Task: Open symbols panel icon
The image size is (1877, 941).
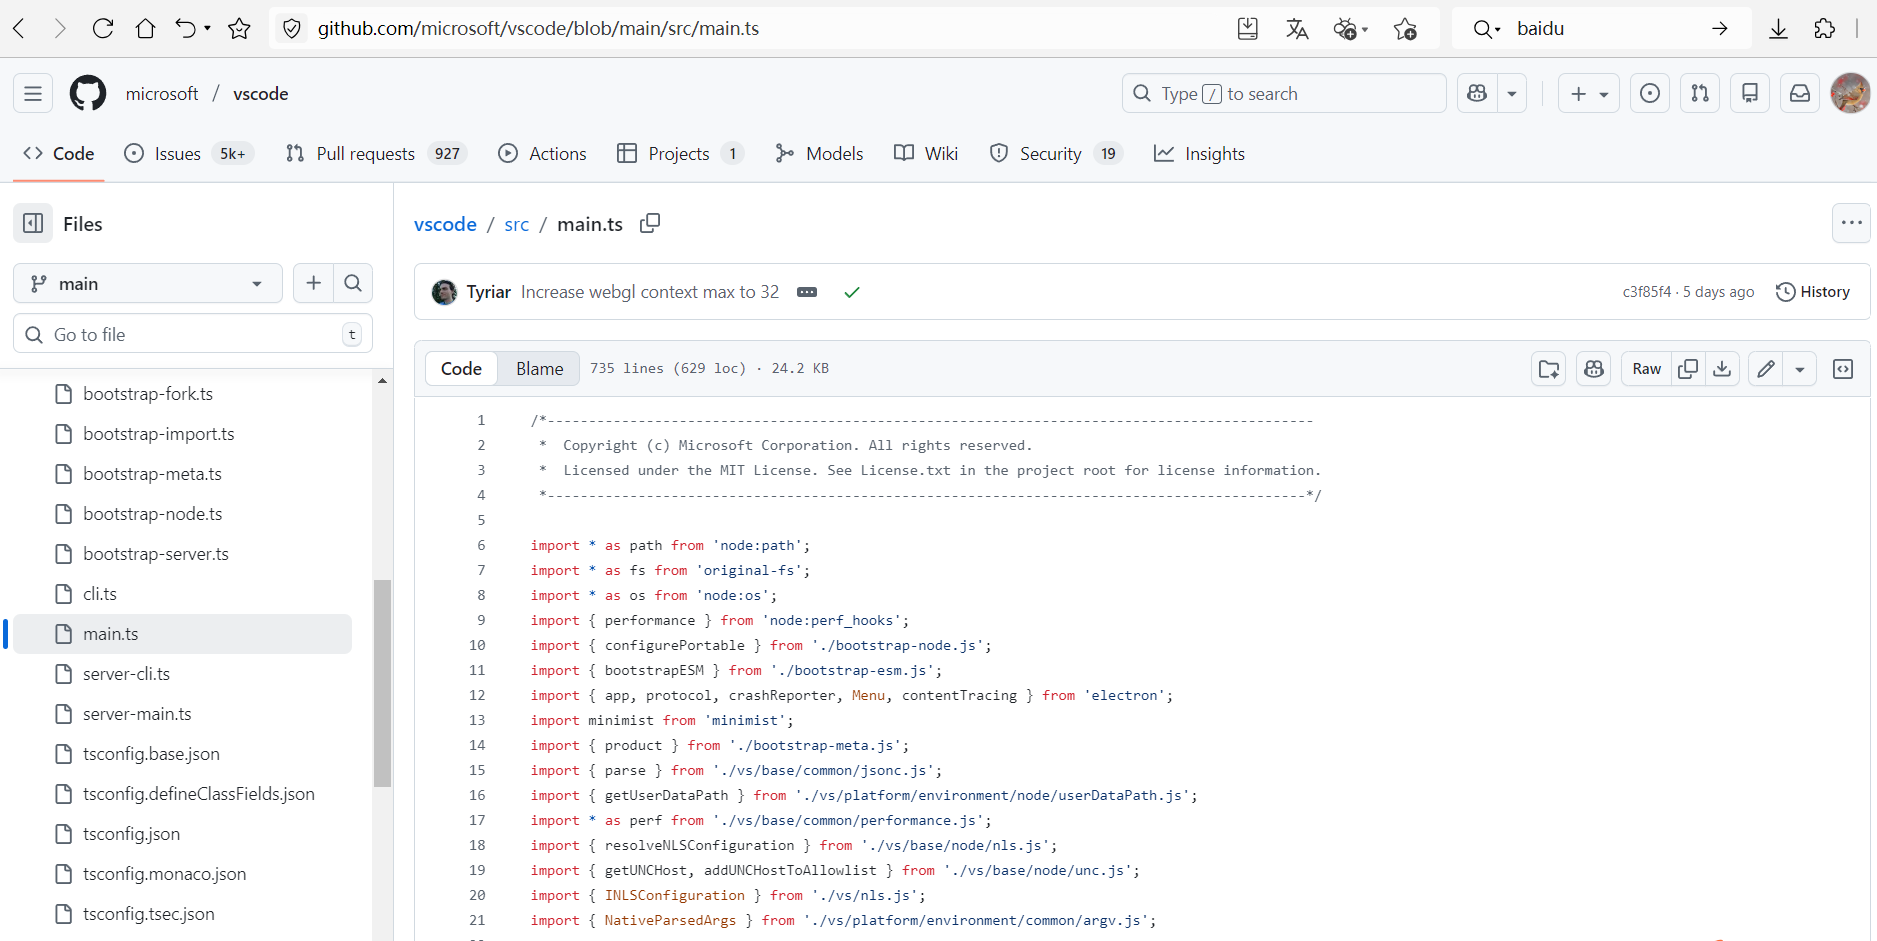Action: click(1843, 369)
